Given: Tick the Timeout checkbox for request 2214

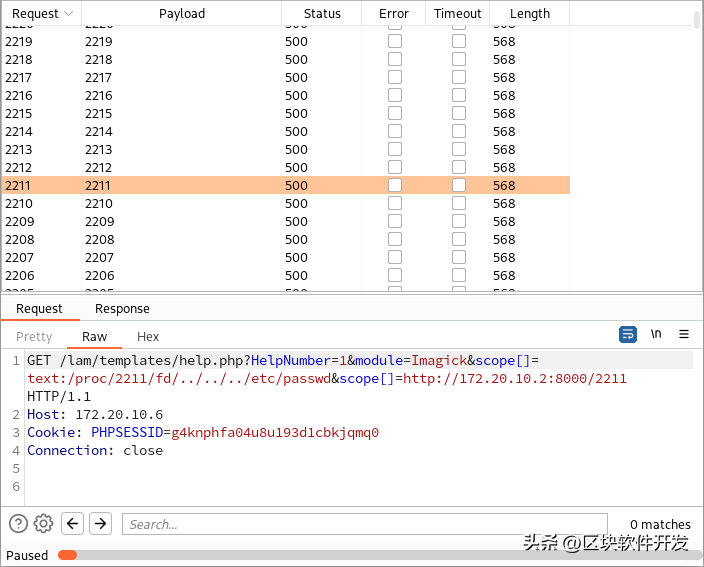Looking at the screenshot, I should pyautogui.click(x=458, y=131).
